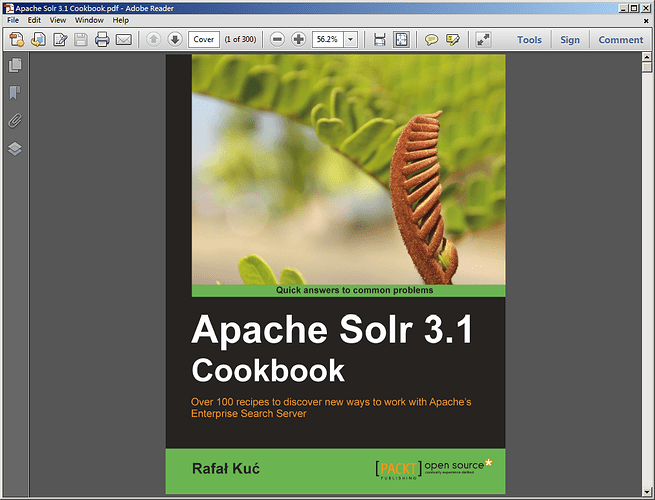
Task: Click the page number field showing Cover
Action: (204, 40)
